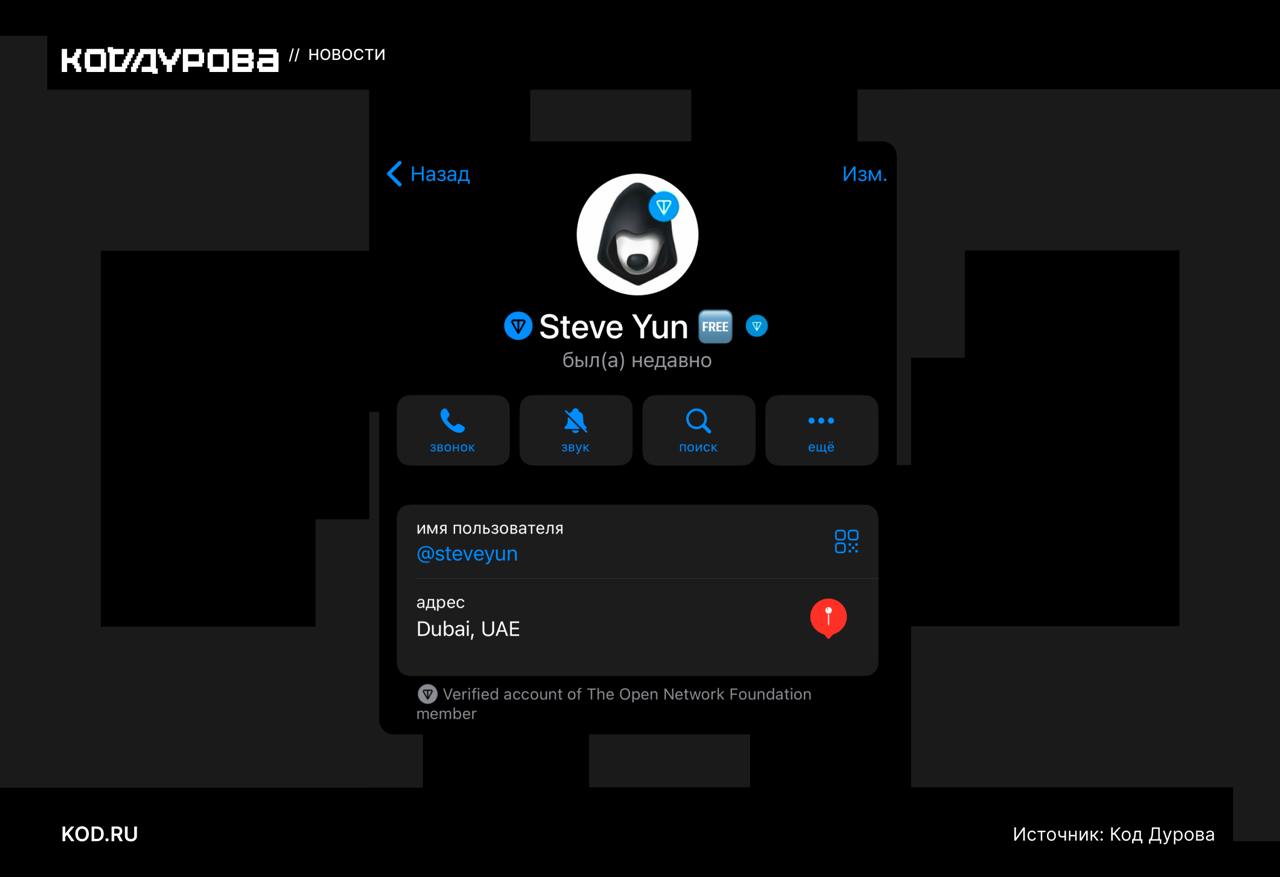The image size is (1280, 877).
Task: Click the FREE emoji badge after the name
Action: click(x=715, y=326)
